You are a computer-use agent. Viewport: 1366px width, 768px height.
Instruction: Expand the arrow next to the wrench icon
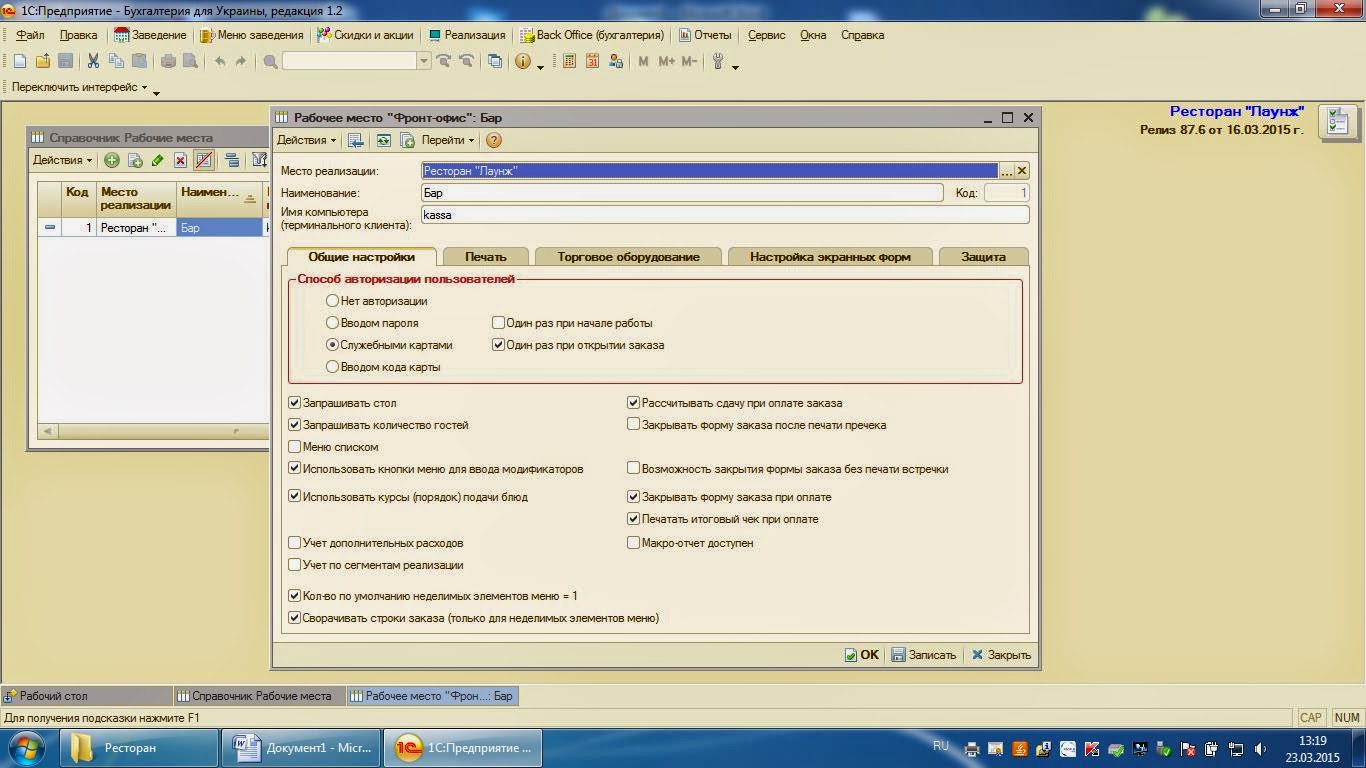coord(735,65)
